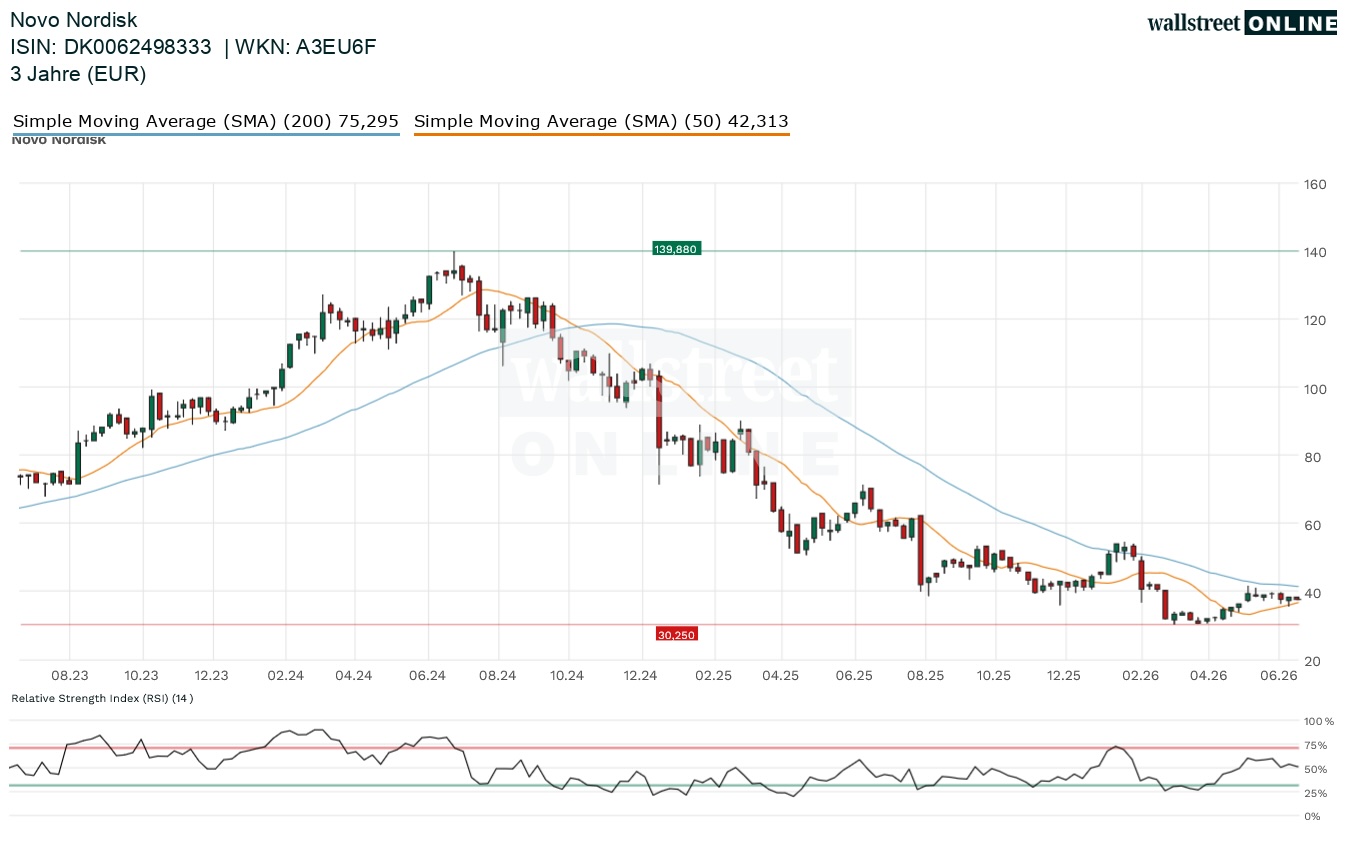Click the green 139,880 high price marker

(x=677, y=248)
